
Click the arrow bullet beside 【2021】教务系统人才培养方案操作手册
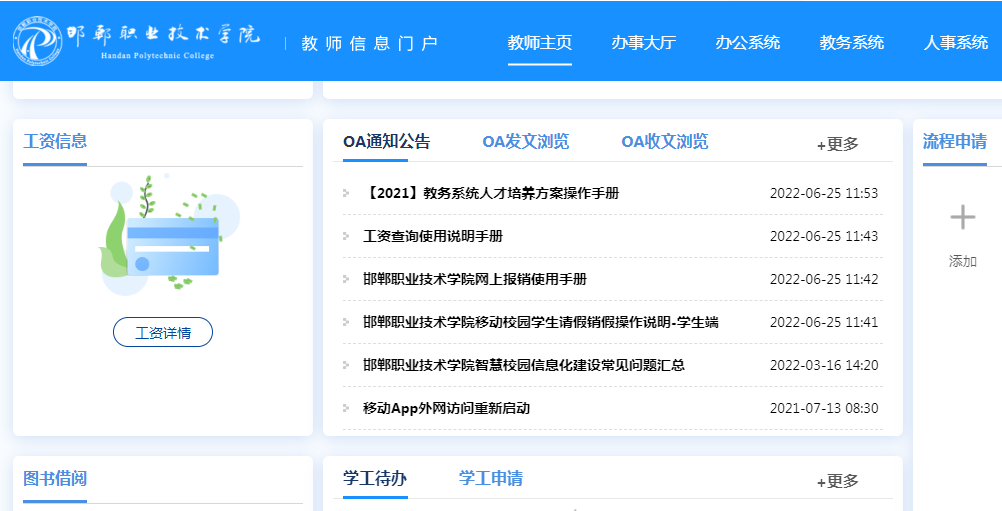[346, 193]
